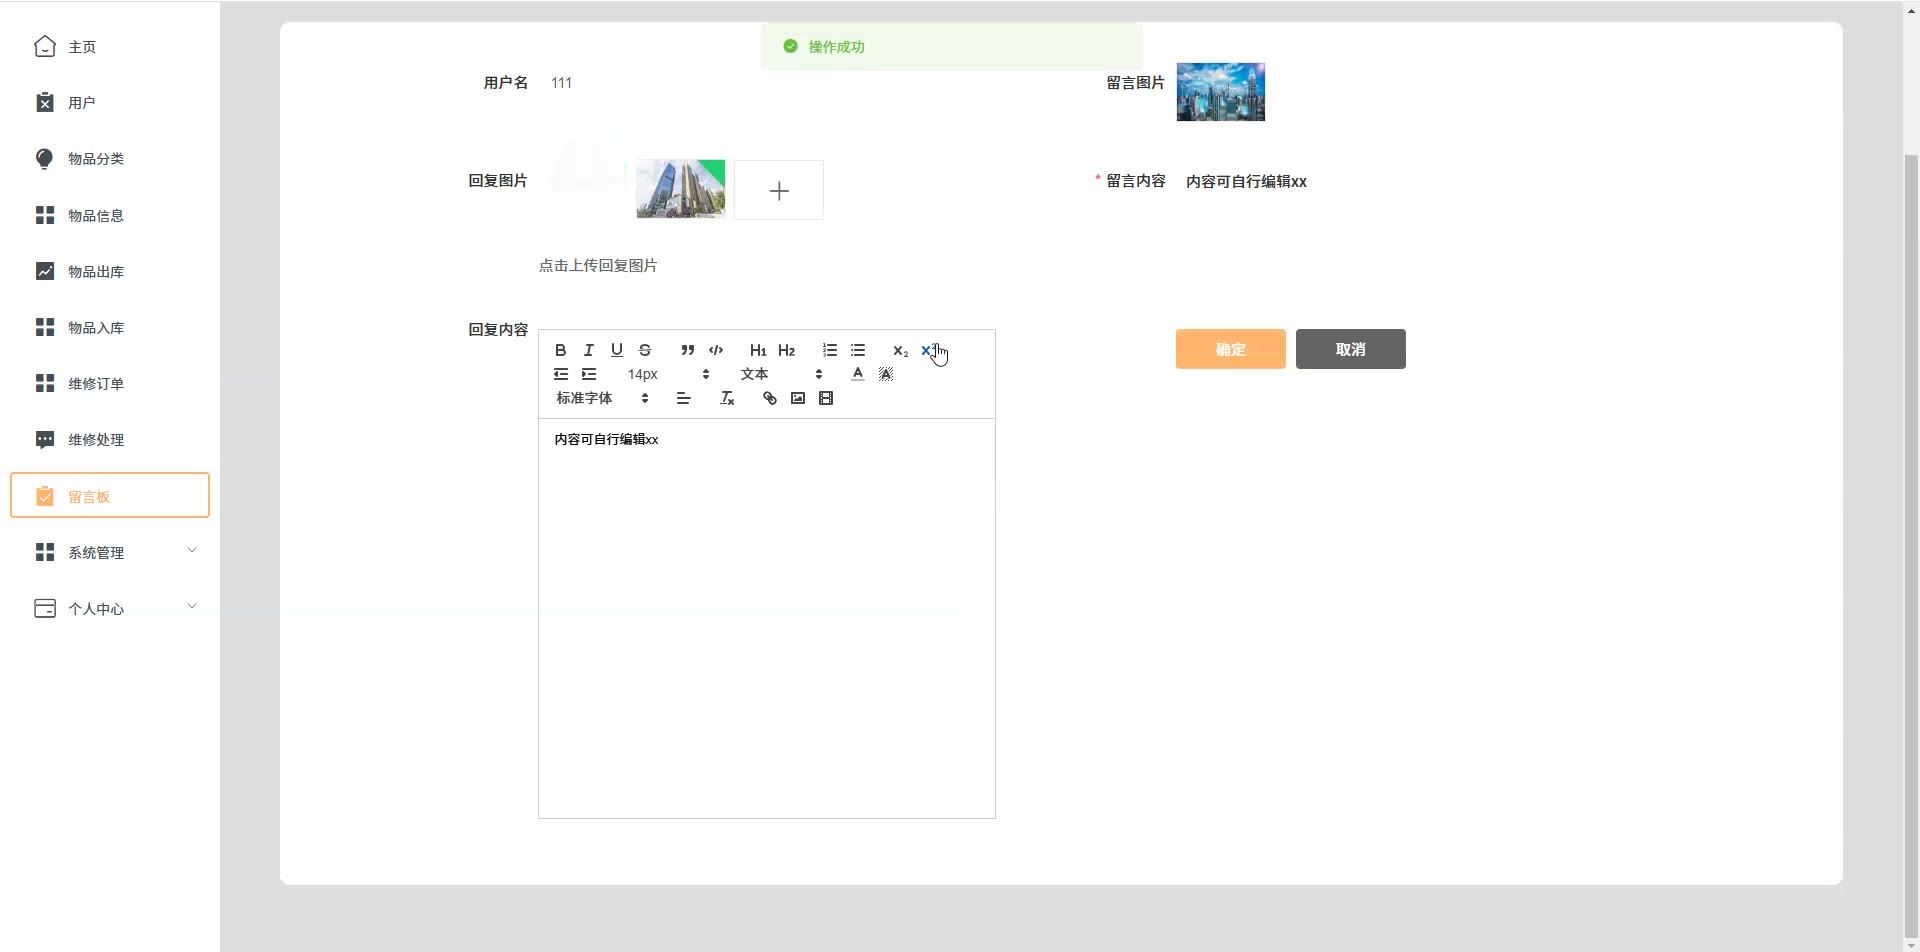Open 物品信息 in the sidebar

click(96, 216)
